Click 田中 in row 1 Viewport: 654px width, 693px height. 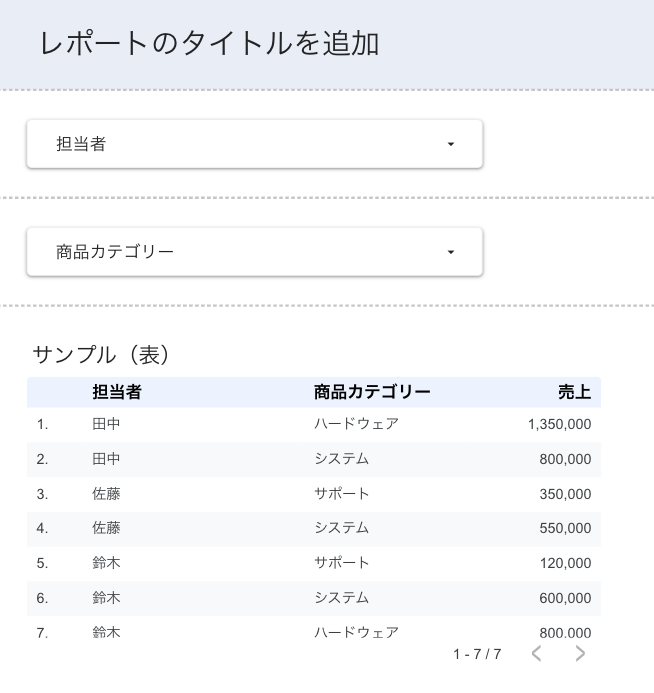(x=106, y=424)
